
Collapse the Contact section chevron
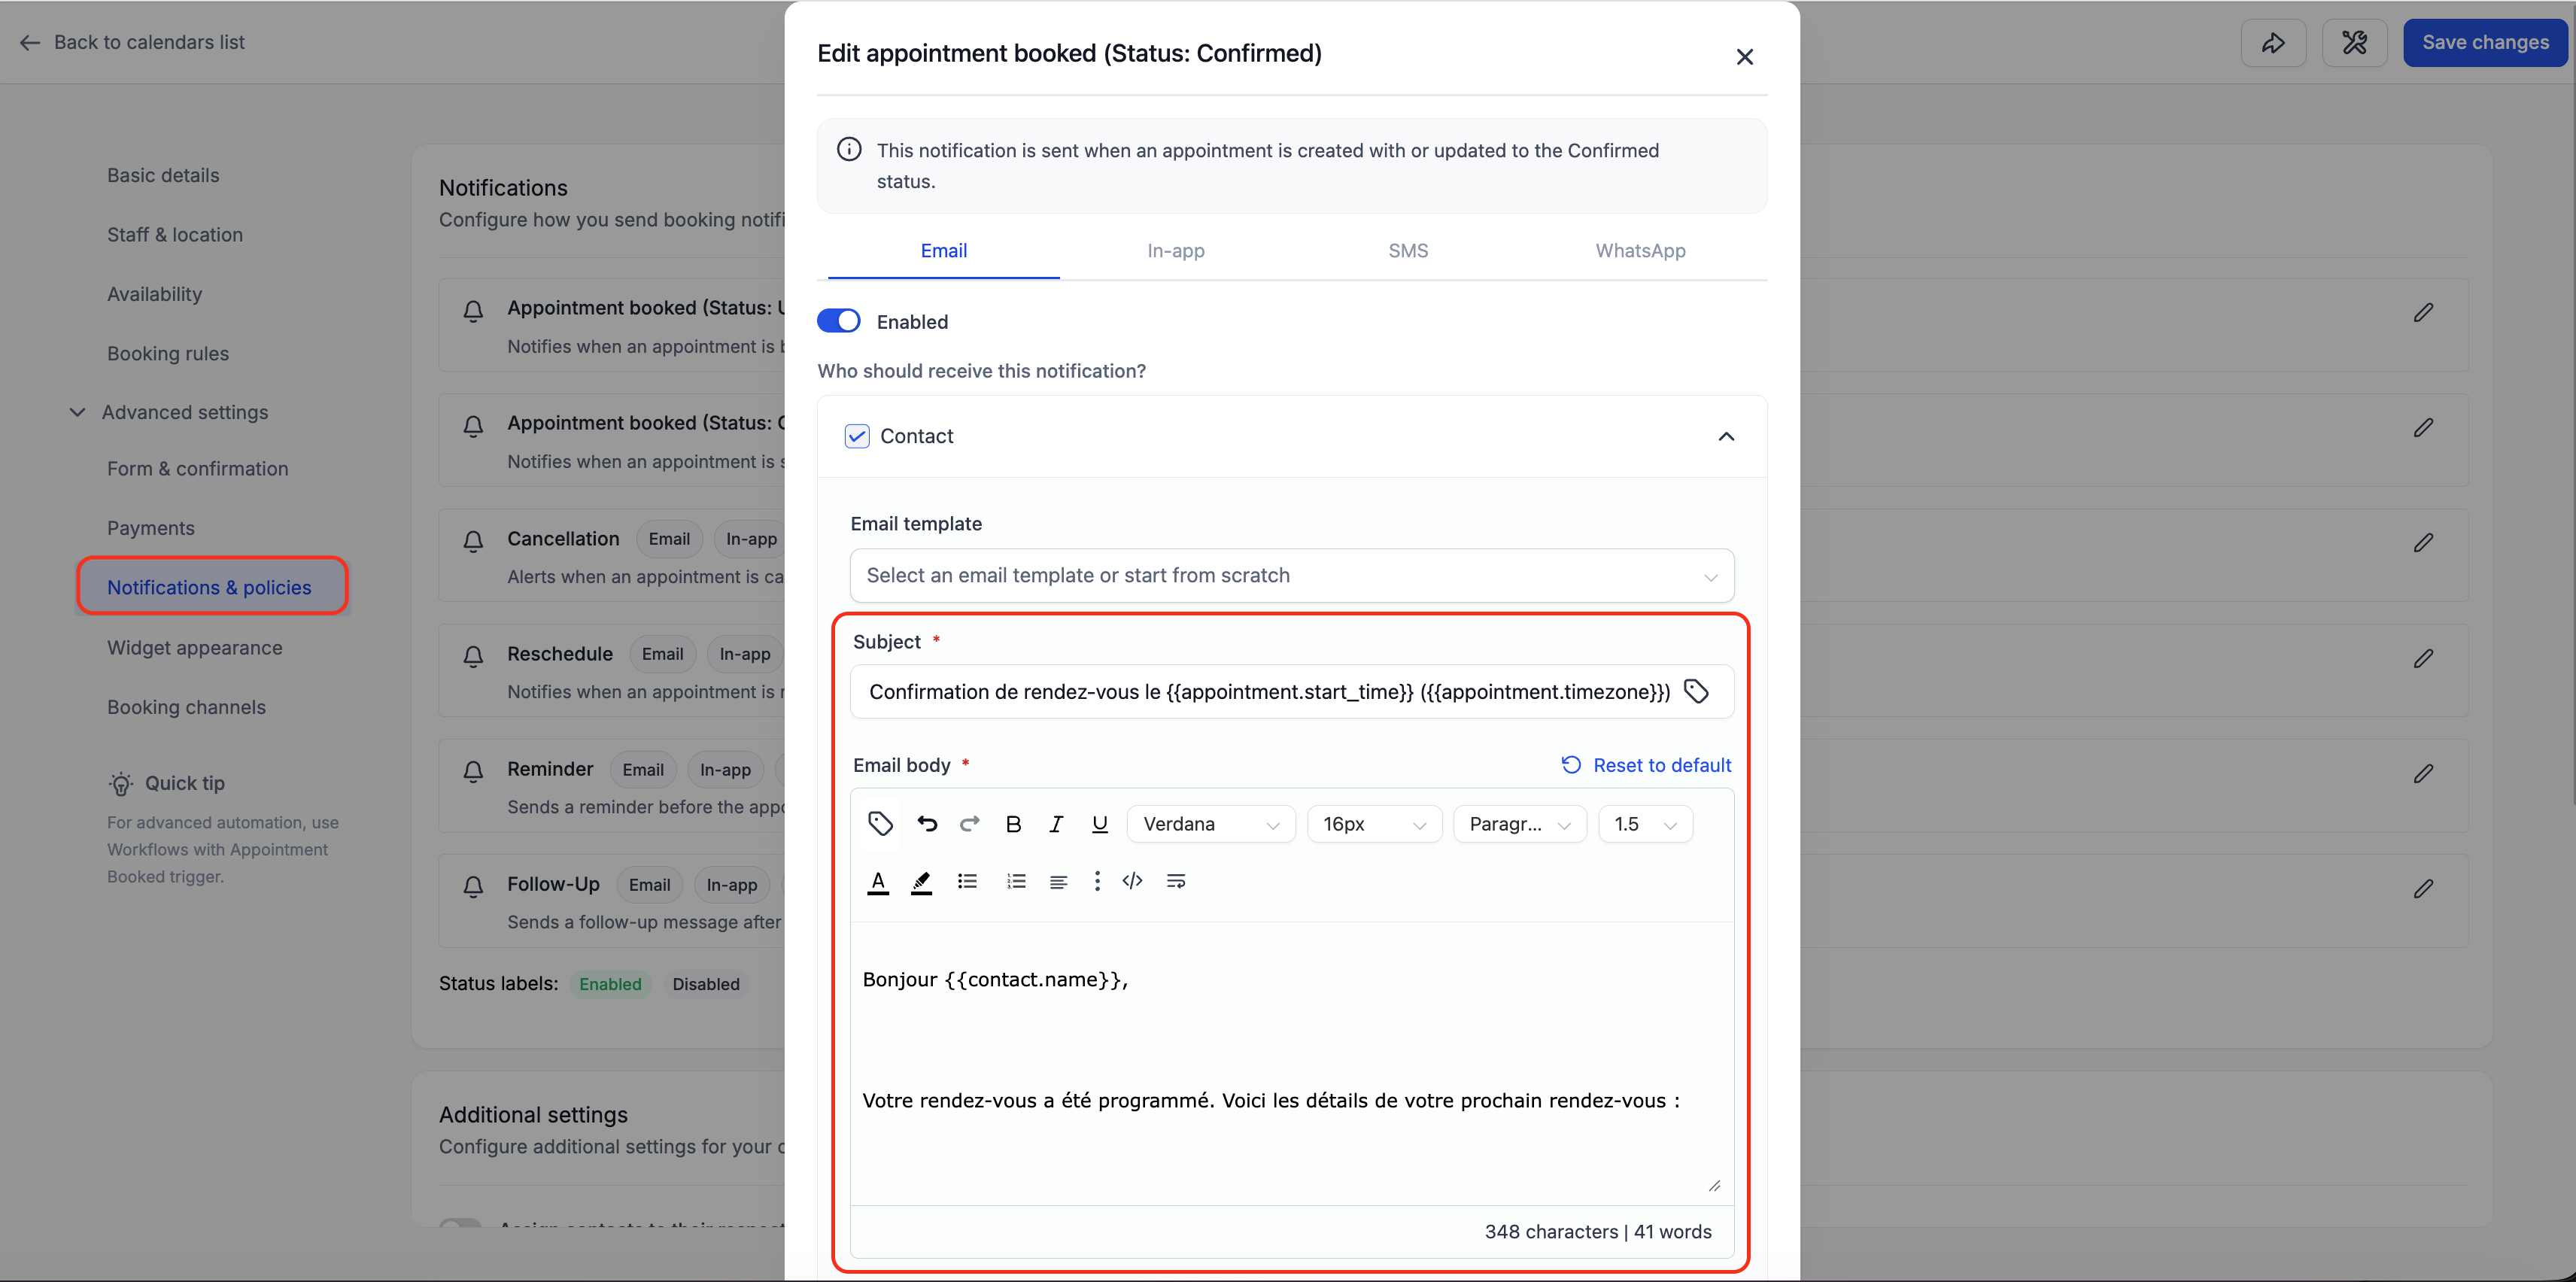pyautogui.click(x=1726, y=436)
